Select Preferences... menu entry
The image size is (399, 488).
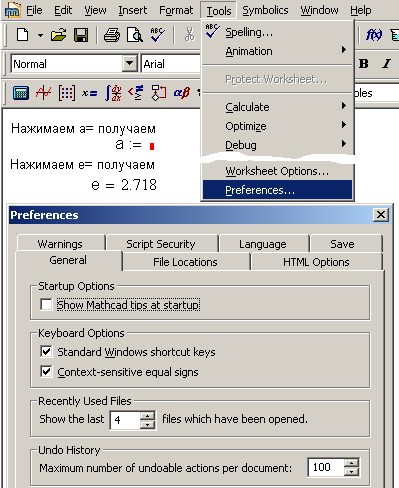[278, 190]
